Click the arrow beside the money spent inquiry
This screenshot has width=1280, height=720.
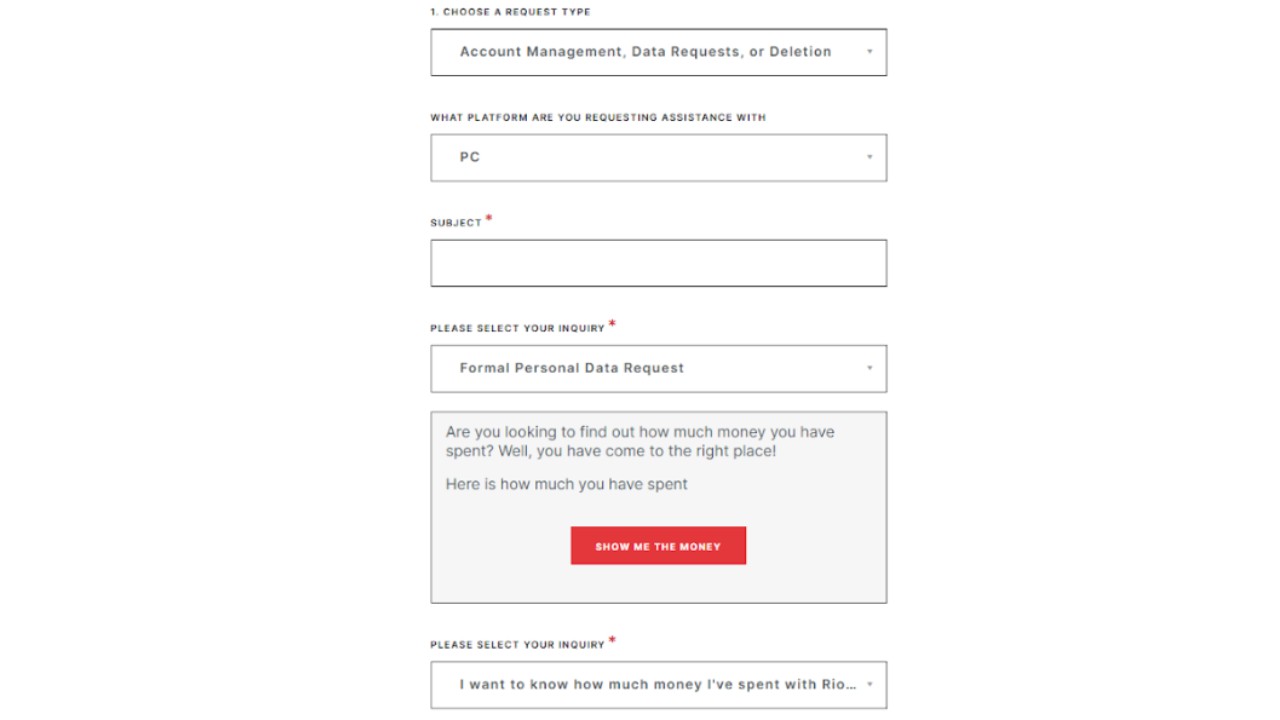(x=869, y=685)
